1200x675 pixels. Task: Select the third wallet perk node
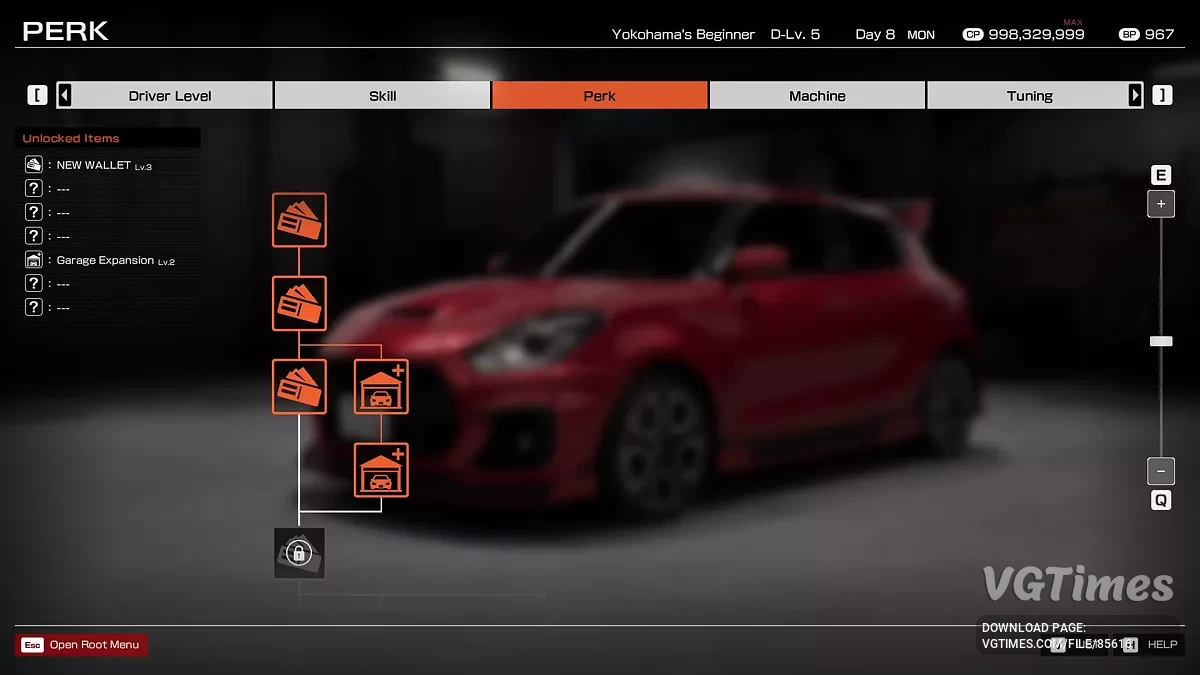(299, 387)
